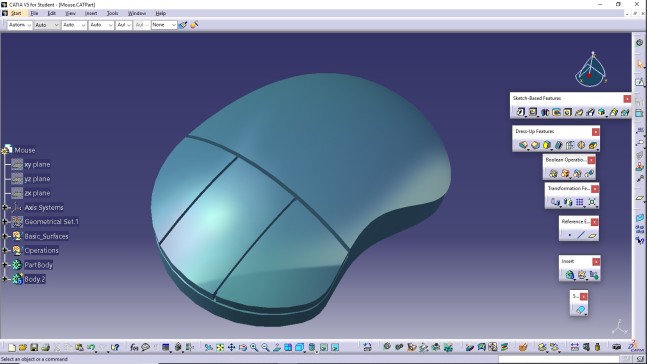Open the Autom color dropdown
This screenshot has width=647, height=364.
click(x=19, y=25)
